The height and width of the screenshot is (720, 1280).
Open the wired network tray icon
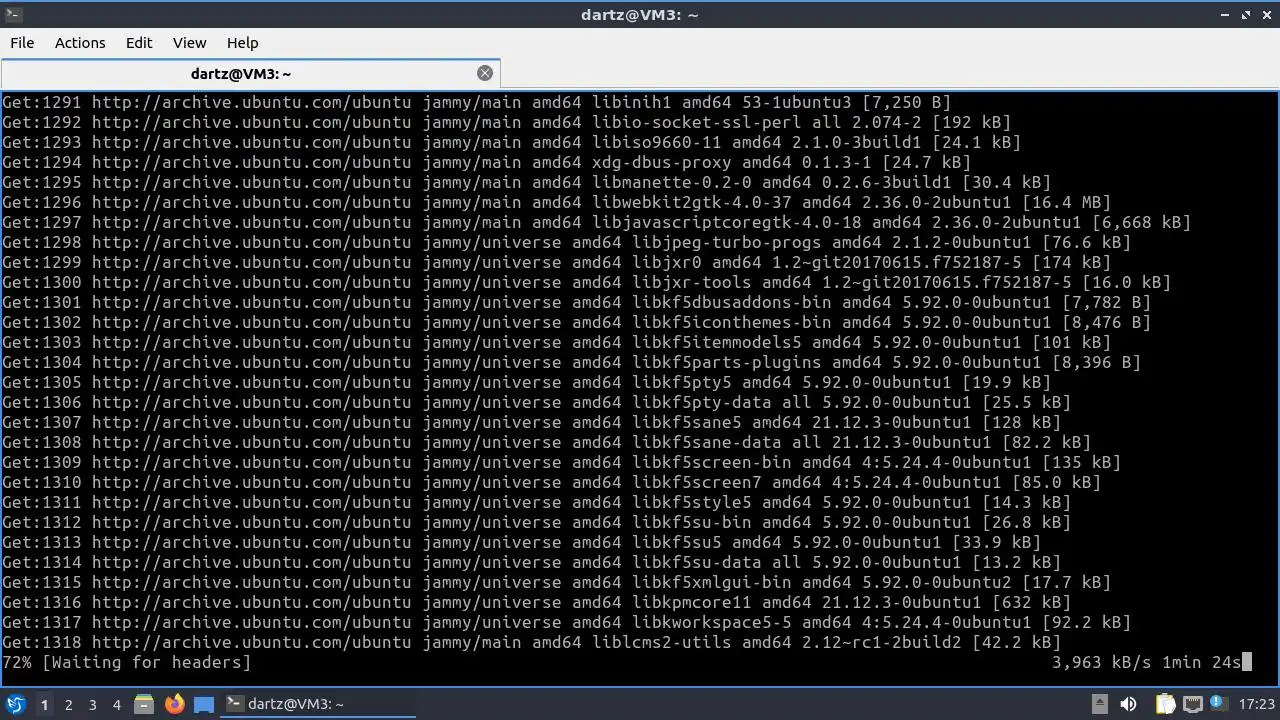point(1193,705)
